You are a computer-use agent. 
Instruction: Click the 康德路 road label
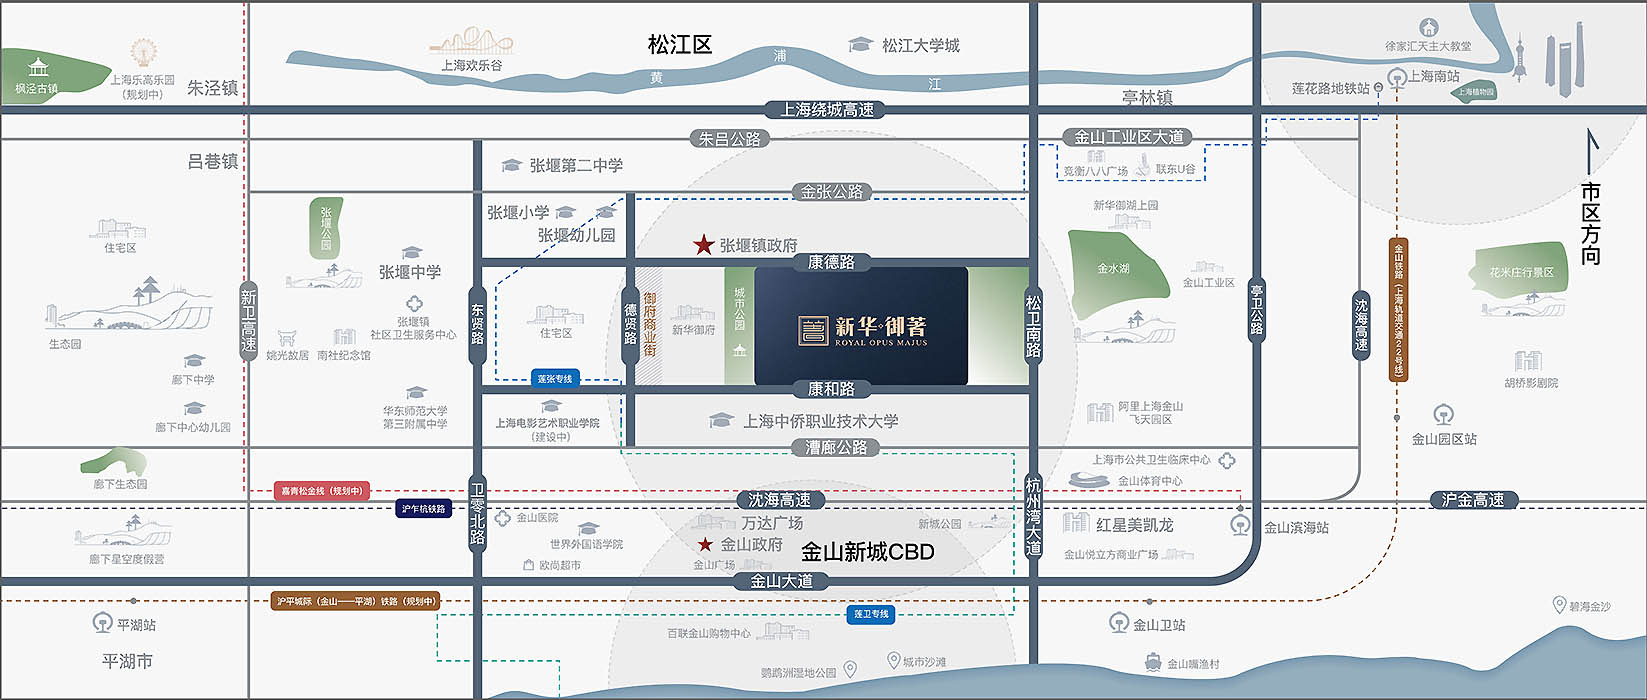(x=832, y=262)
